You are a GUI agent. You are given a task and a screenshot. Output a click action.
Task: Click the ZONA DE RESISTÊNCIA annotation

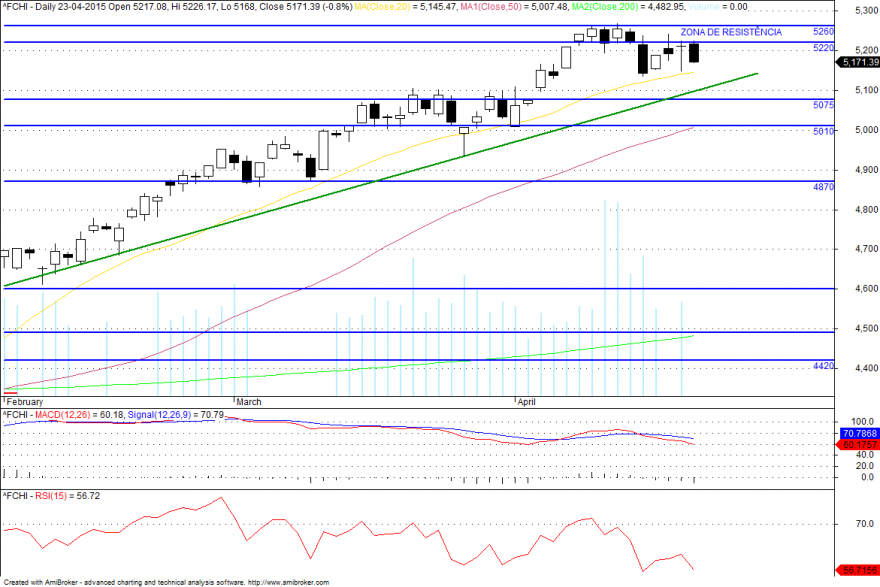[731, 32]
